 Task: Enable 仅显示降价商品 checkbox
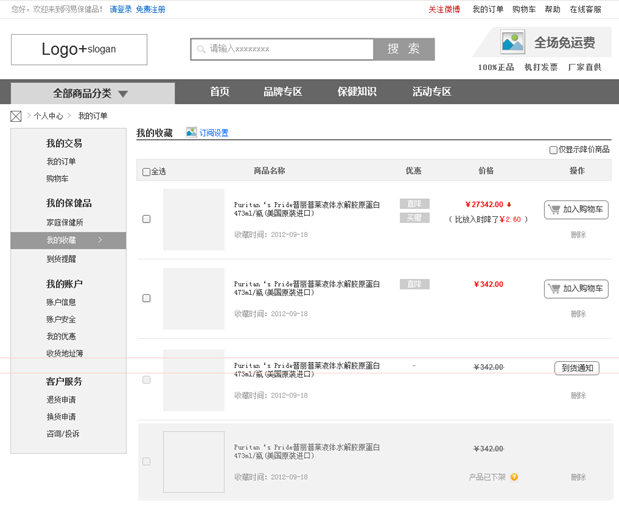(x=553, y=150)
